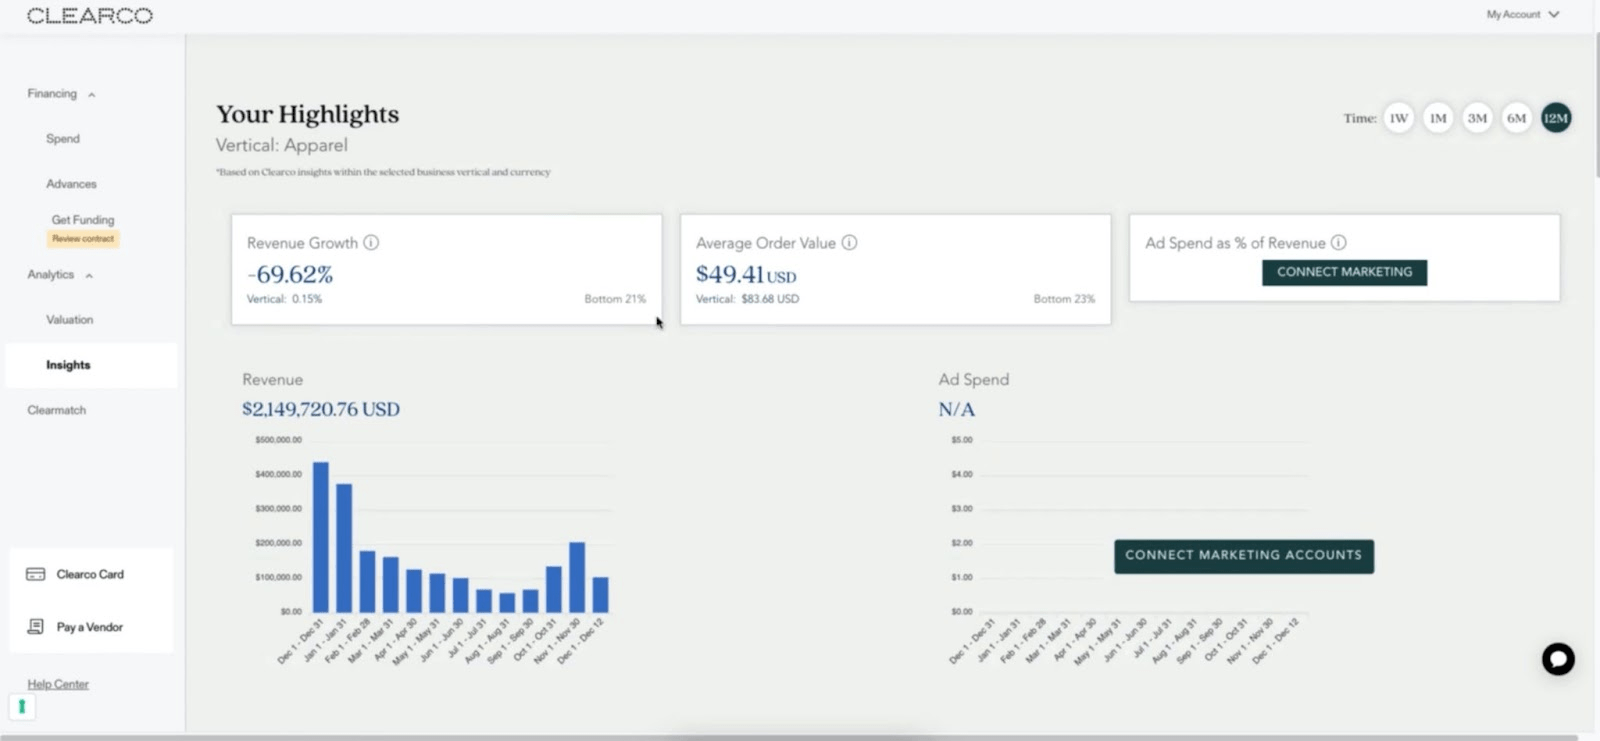Open the Advances page
Screen dimensions: 1600x741
71,184
